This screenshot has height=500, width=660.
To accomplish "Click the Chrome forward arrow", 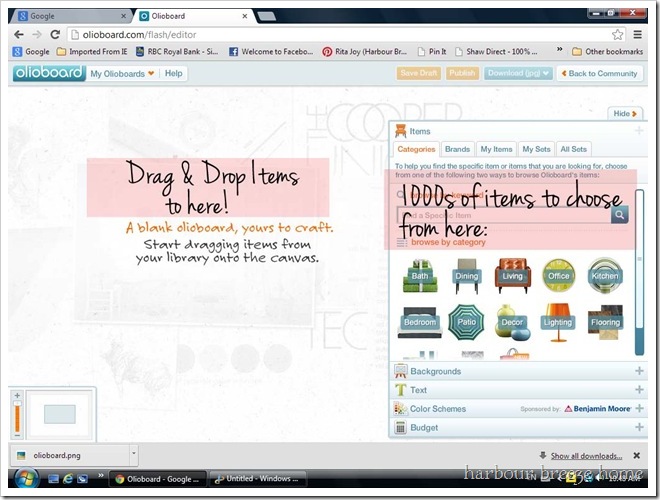I will [x=37, y=35].
